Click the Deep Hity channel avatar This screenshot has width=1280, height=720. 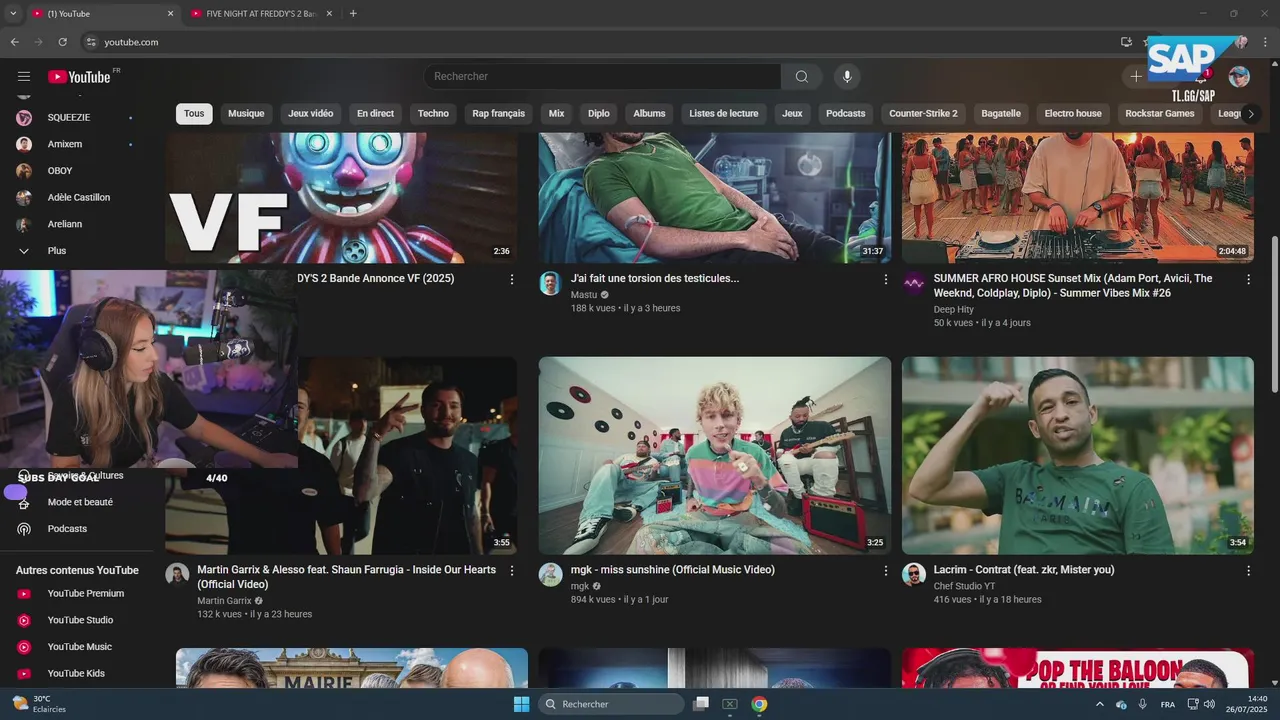(913, 283)
